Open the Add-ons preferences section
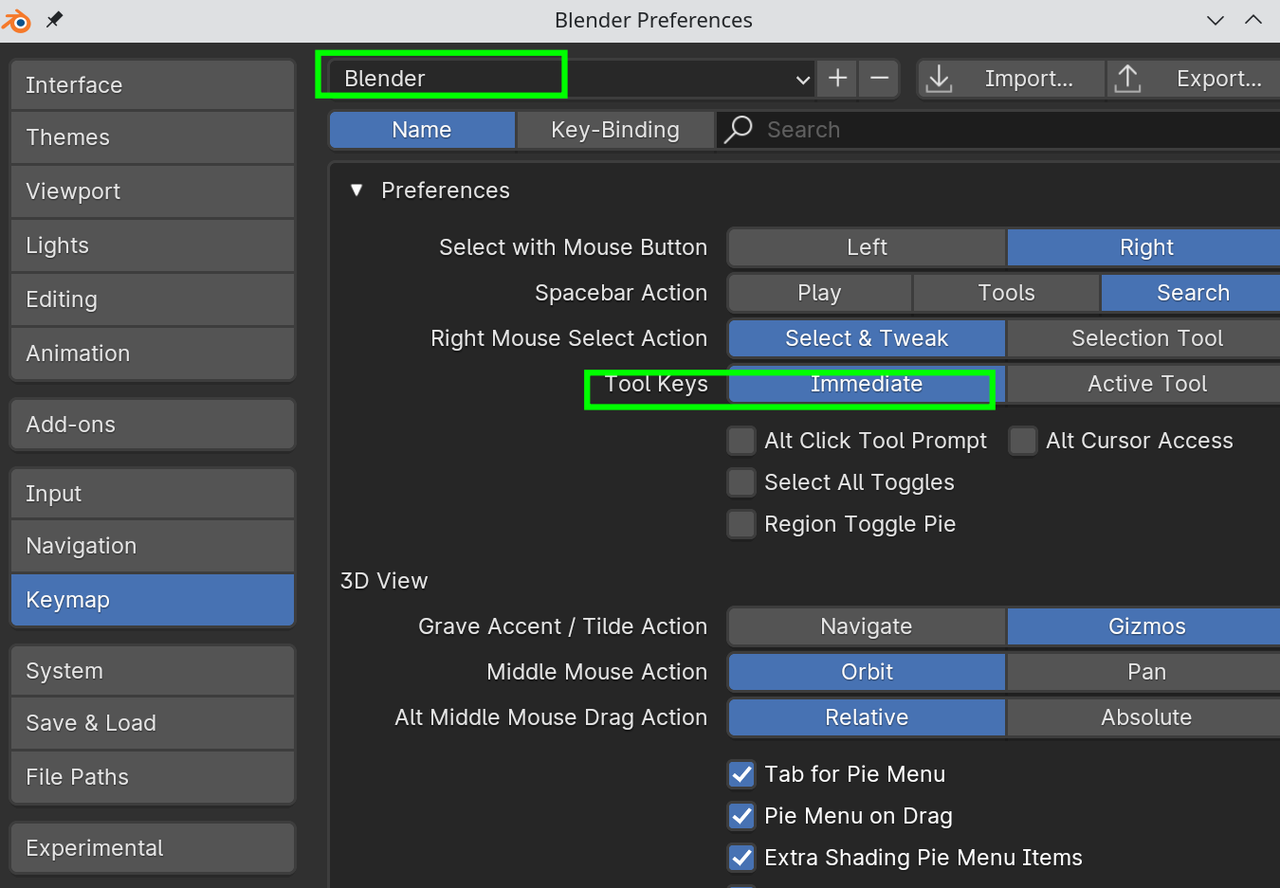Image resolution: width=1280 pixels, height=888 pixels. 153,425
